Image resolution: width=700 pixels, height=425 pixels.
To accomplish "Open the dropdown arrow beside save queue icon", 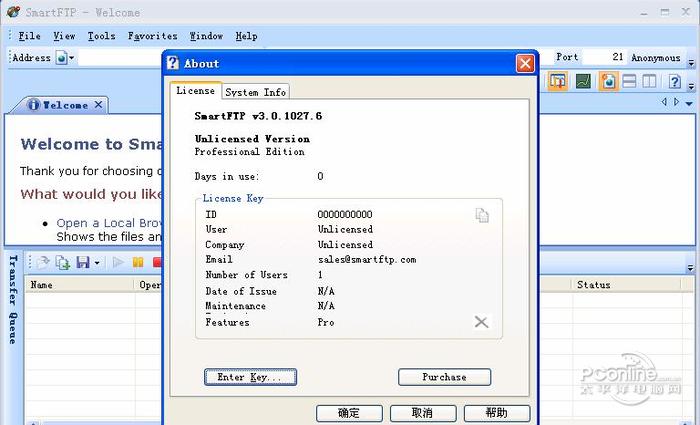I will point(97,262).
